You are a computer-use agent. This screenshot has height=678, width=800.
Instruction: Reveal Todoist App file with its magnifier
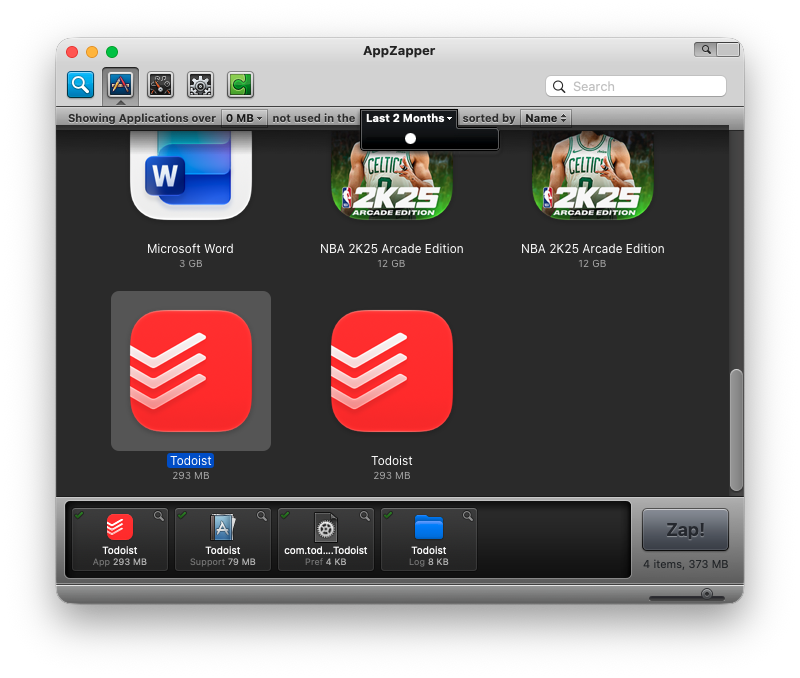[x=159, y=516]
